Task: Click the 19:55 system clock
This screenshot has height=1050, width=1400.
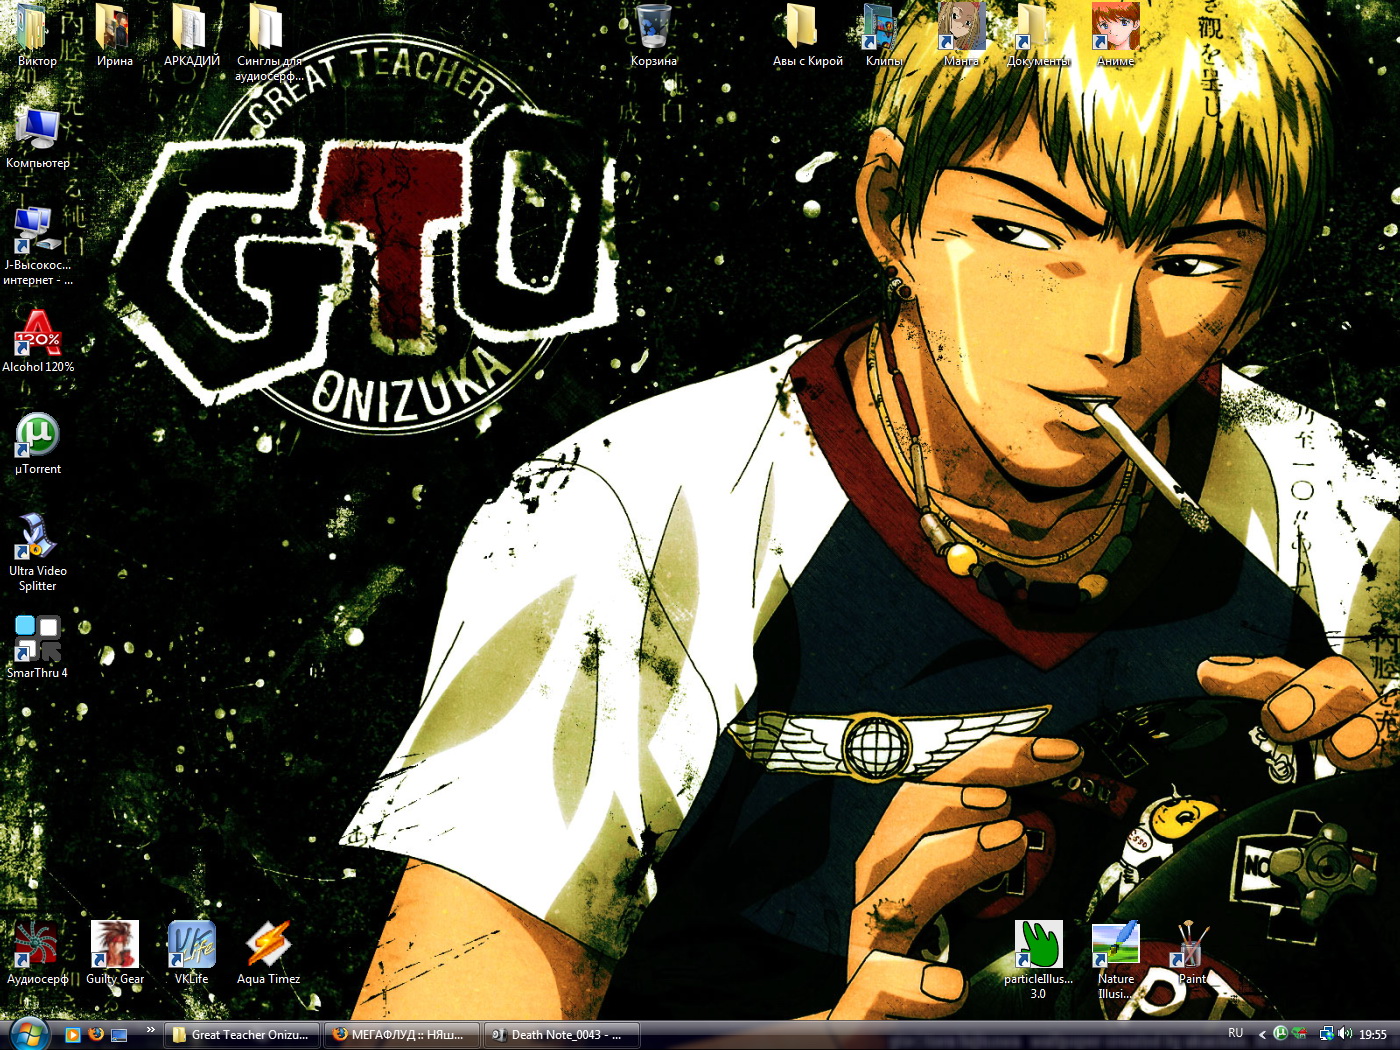Action: pyautogui.click(x=1373, y=1035)
